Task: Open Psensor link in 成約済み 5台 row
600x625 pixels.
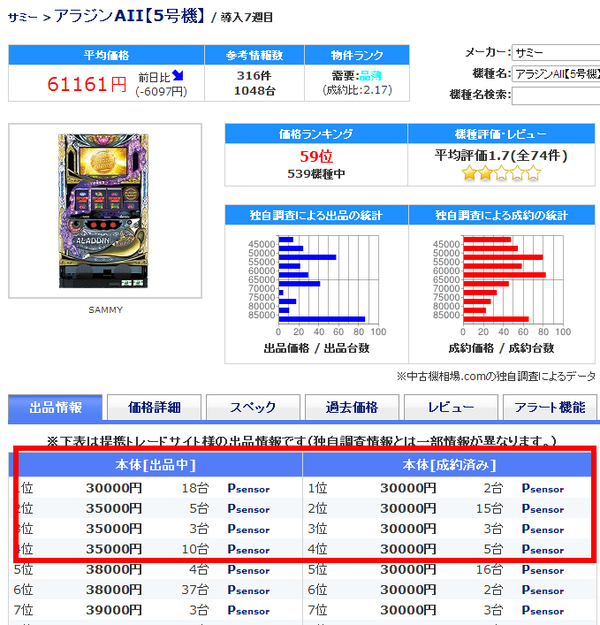Action: pyautogui.click(x=543, y=549)
